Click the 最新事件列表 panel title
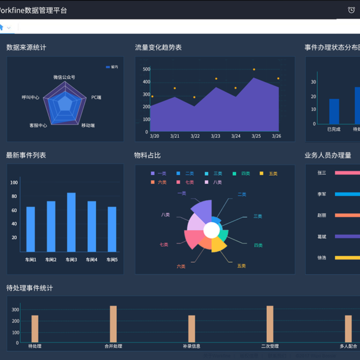Screen dimensions: 360x360 [26, 155]
